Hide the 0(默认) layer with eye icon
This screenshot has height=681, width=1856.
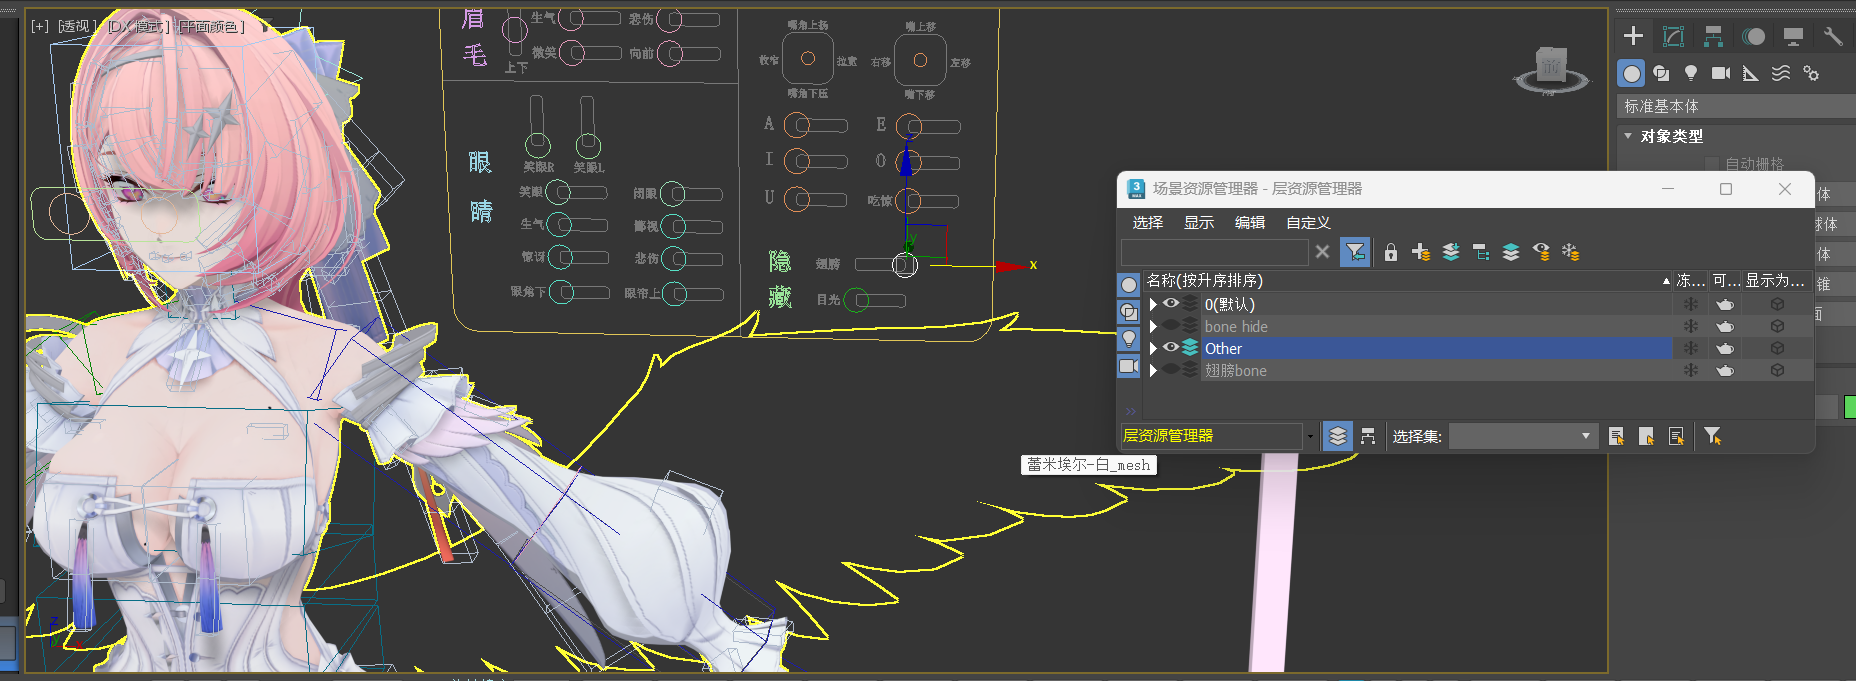[x=1170, y=303]
